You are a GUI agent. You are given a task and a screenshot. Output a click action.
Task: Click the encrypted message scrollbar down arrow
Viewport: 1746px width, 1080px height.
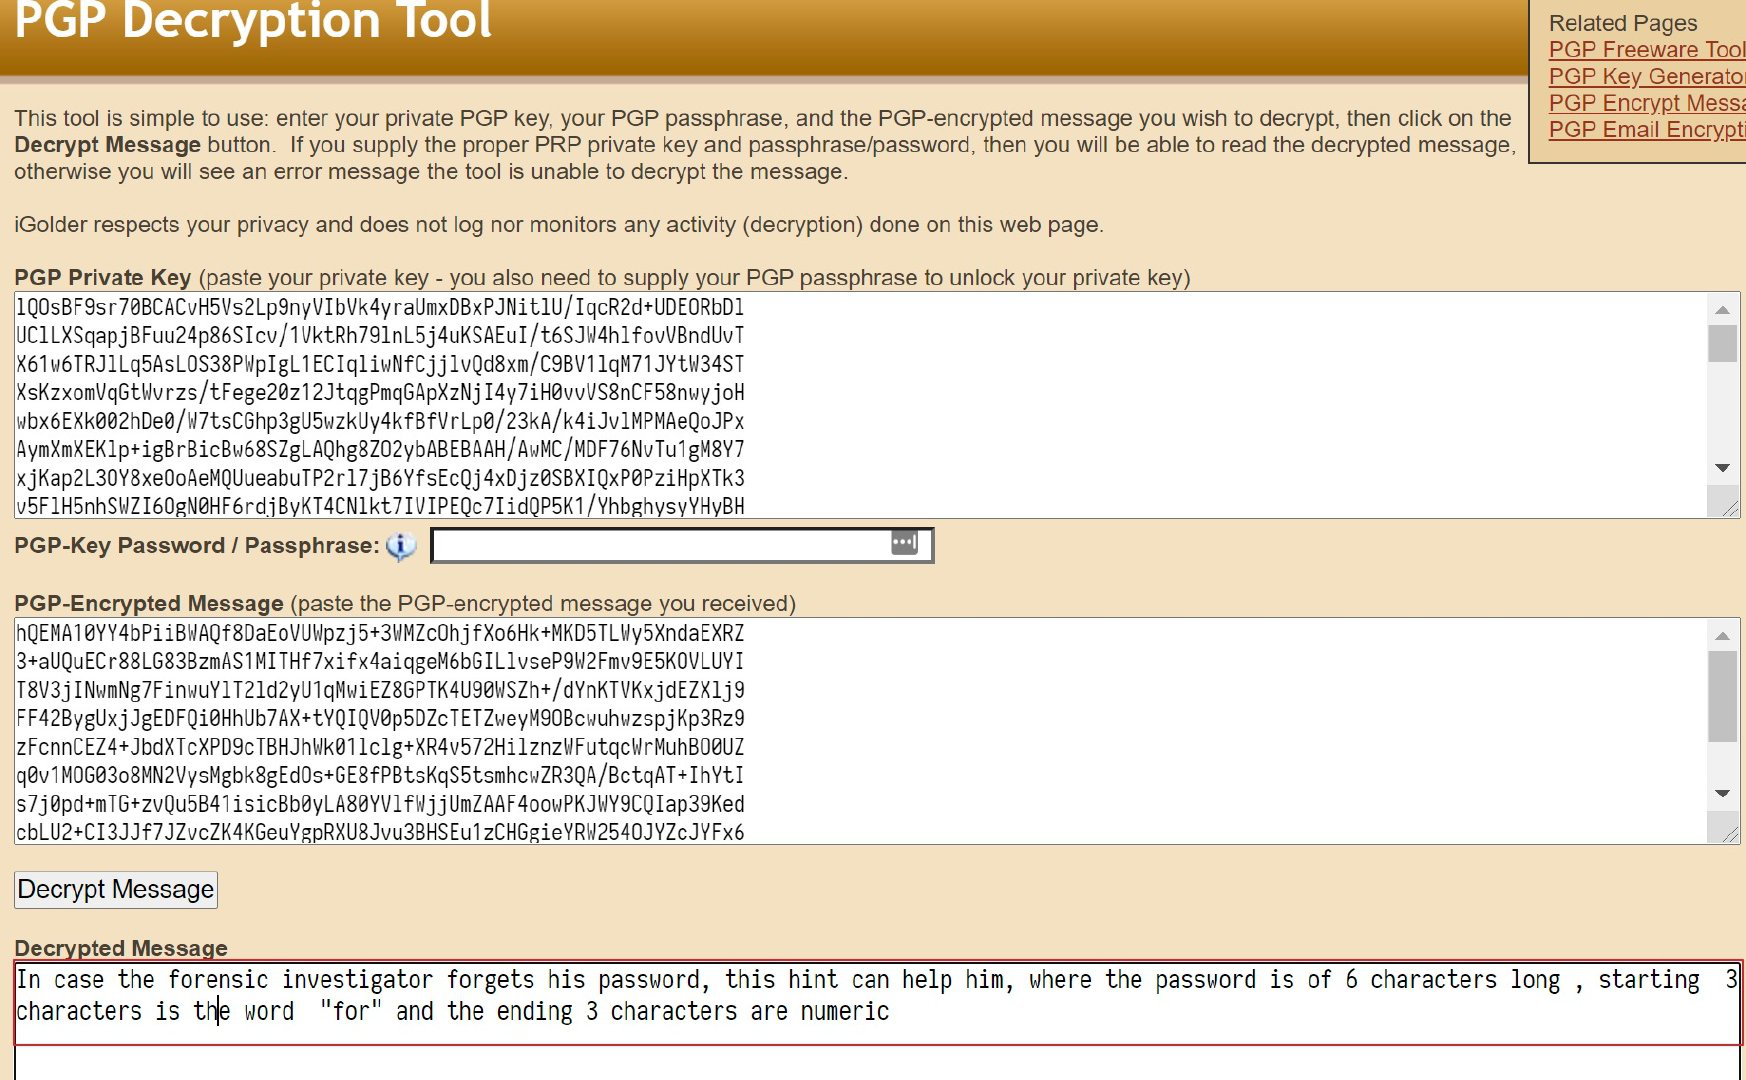click(x=1722, y=794)
